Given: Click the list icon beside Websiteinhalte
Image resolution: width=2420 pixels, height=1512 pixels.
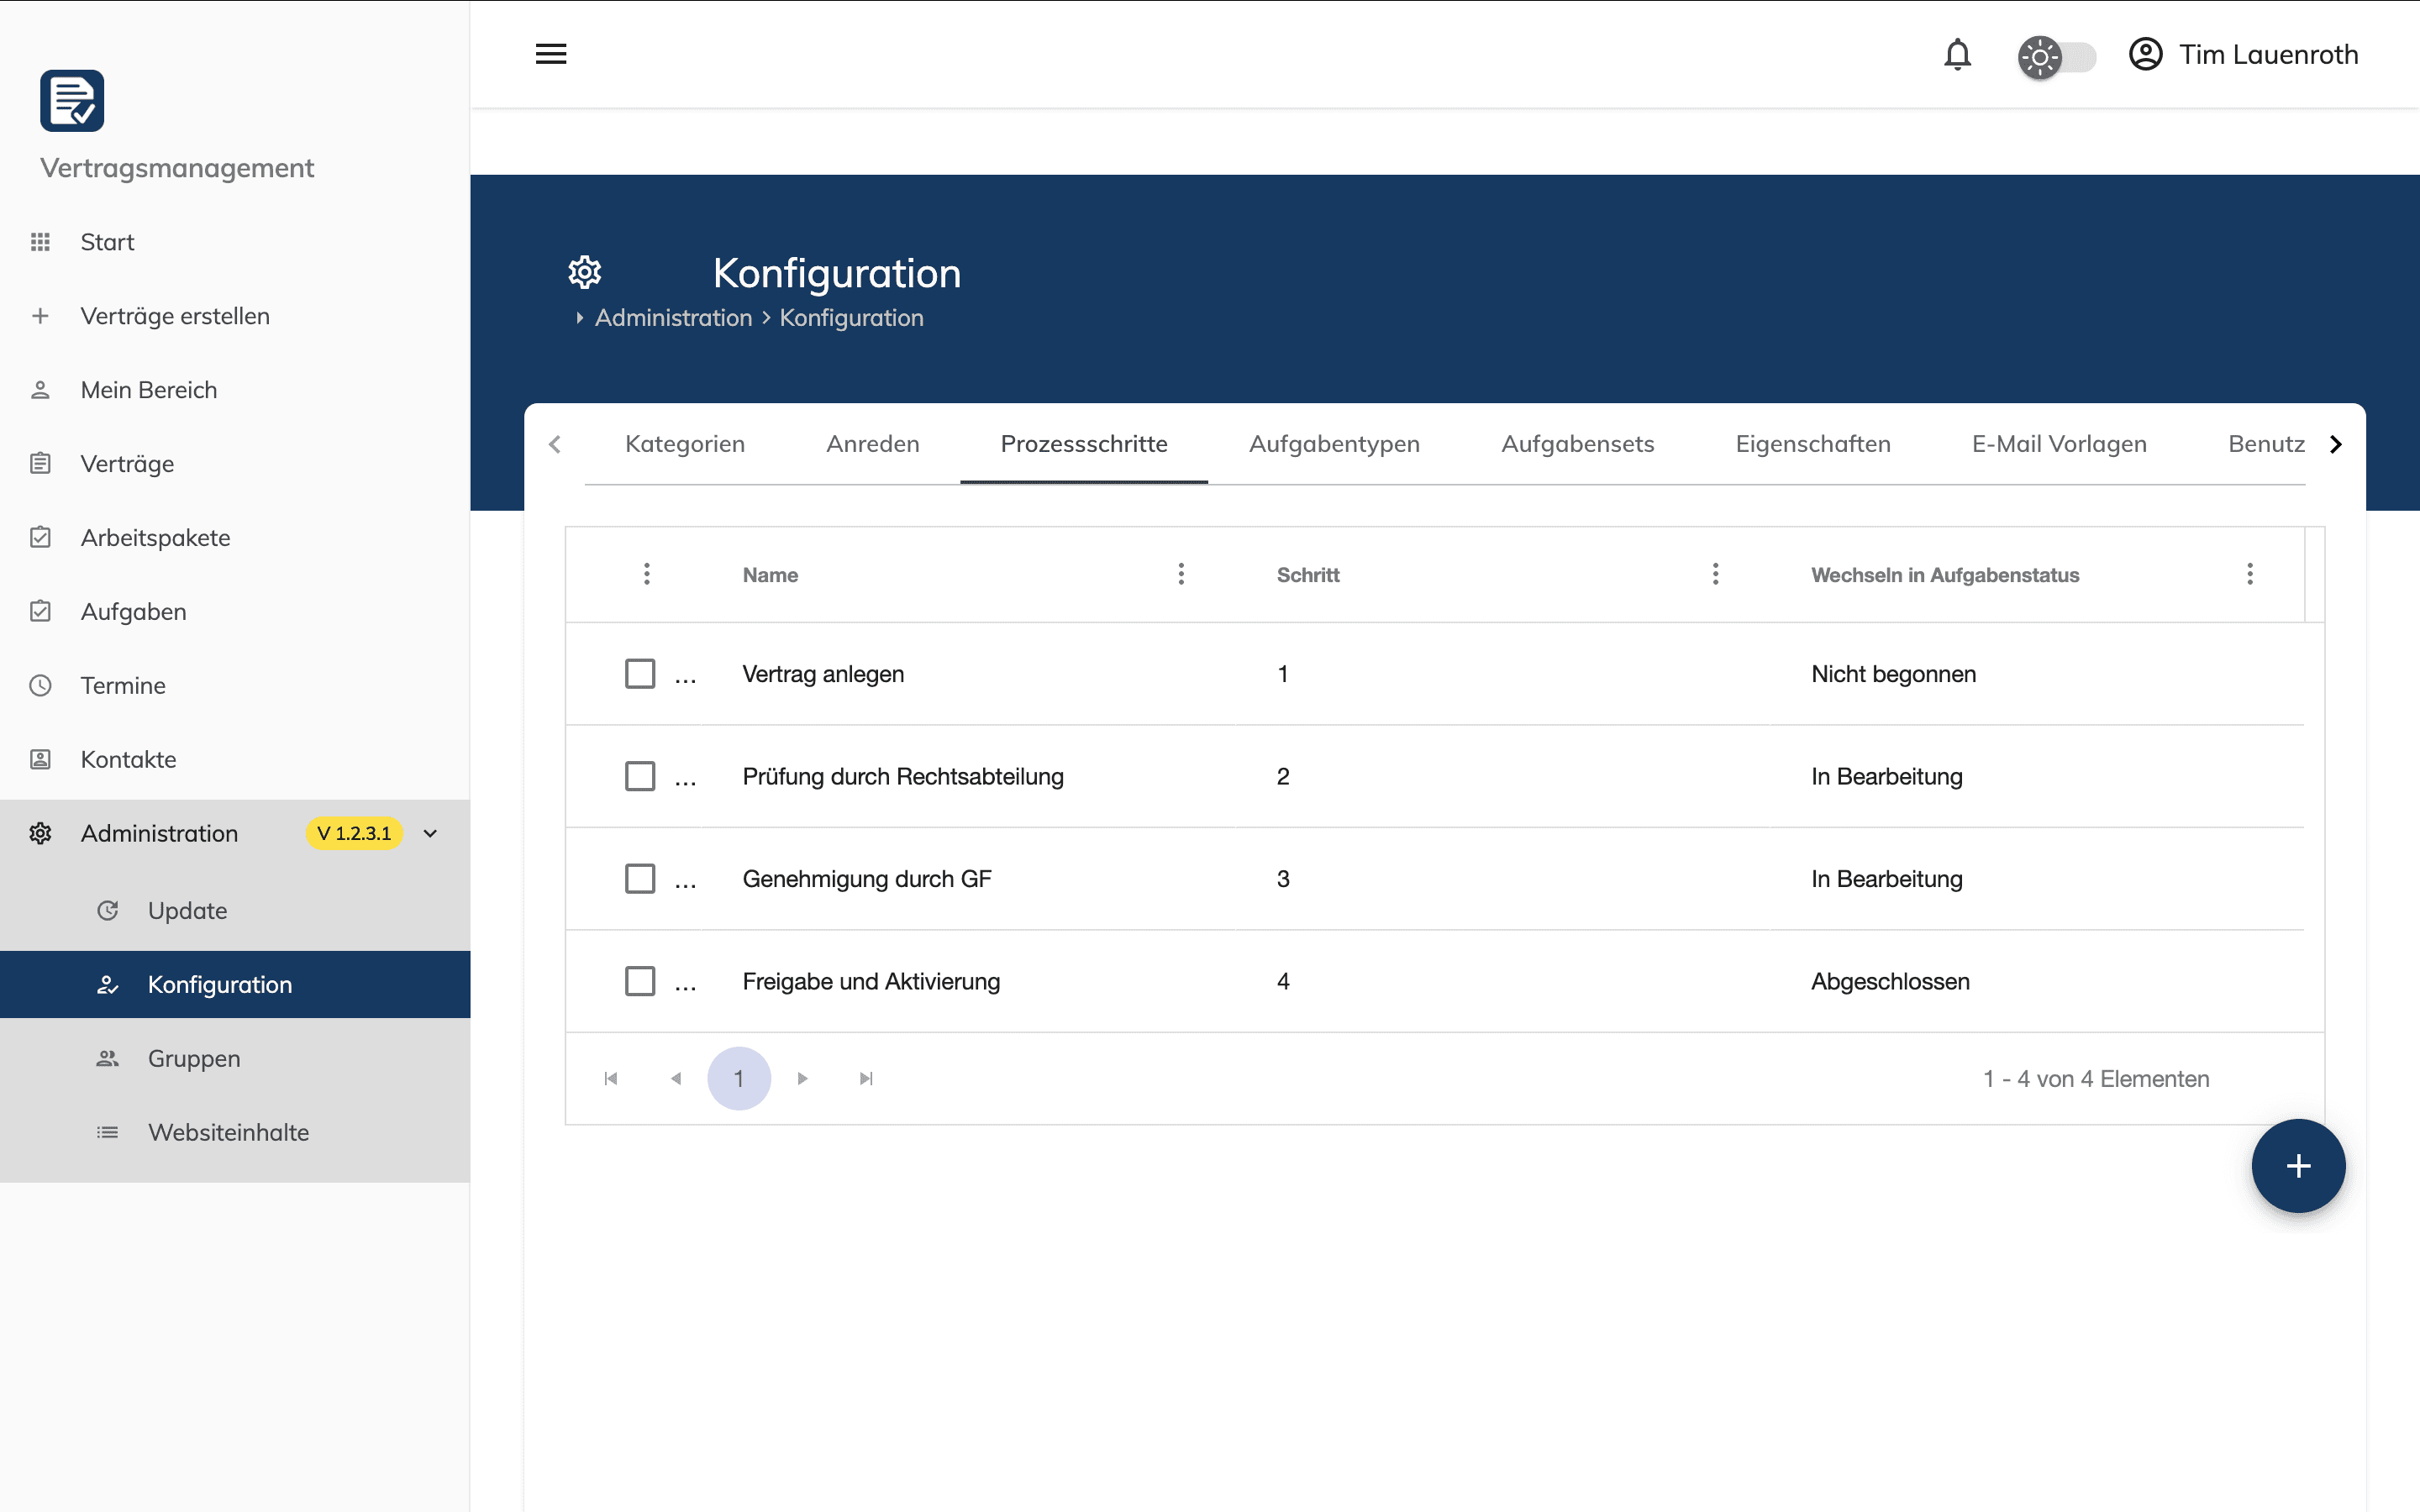Looking at the screenshot, I should [107, 1133].
